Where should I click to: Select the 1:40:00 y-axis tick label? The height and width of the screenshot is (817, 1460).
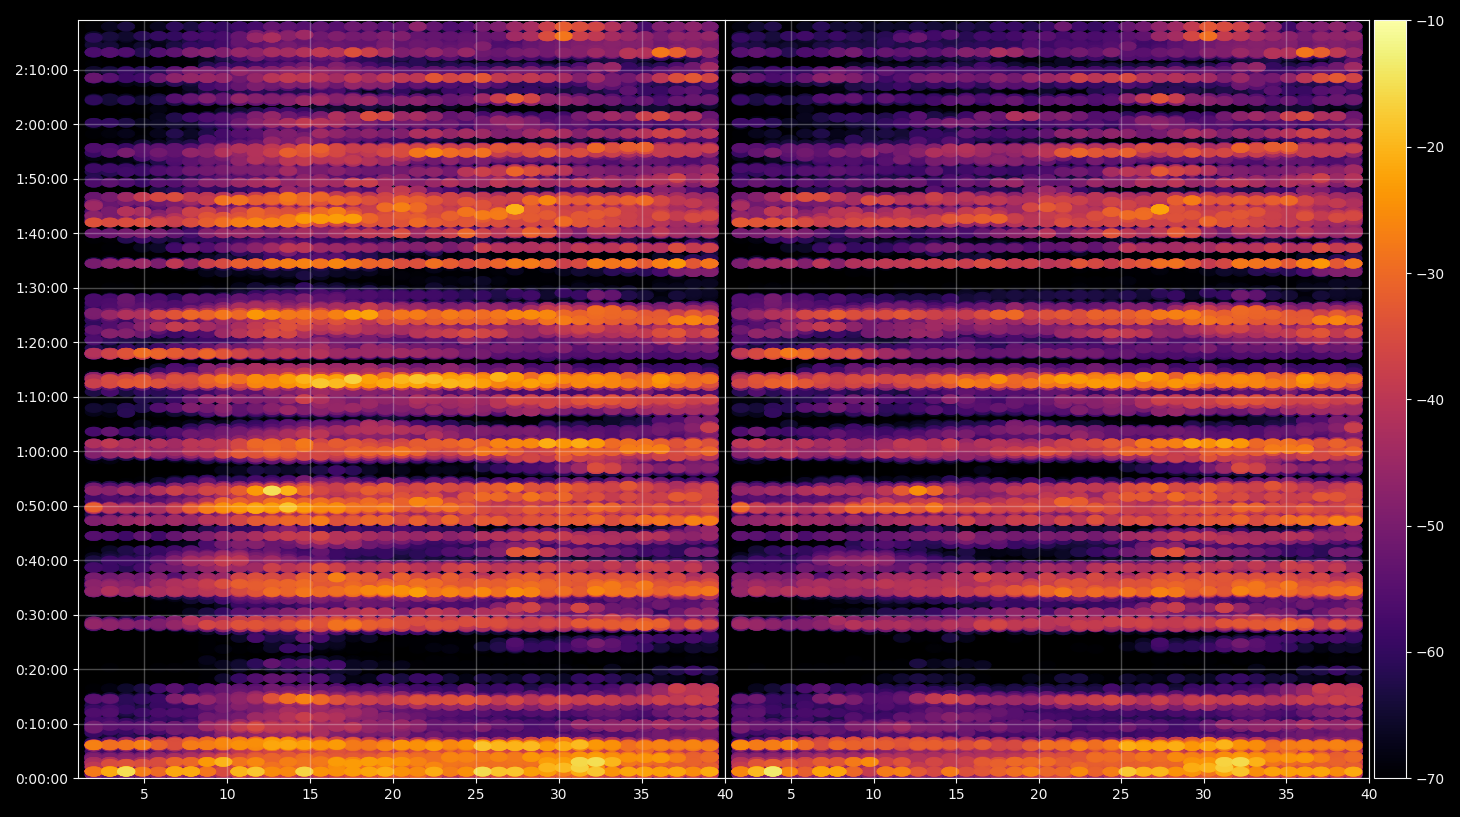coord(42,234)
